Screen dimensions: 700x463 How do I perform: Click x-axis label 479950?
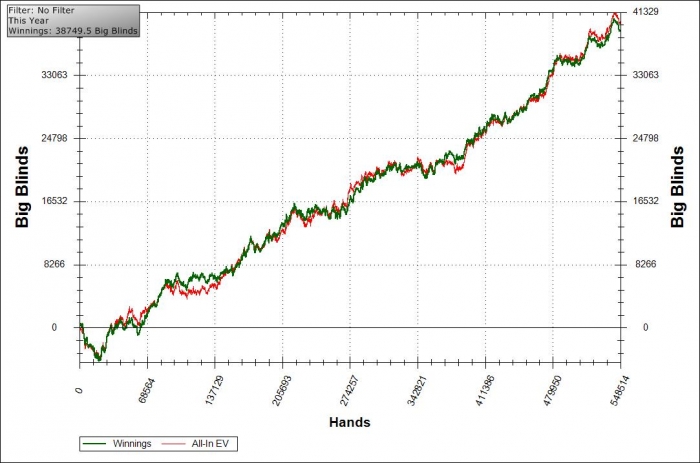click(x=552, y=391)
